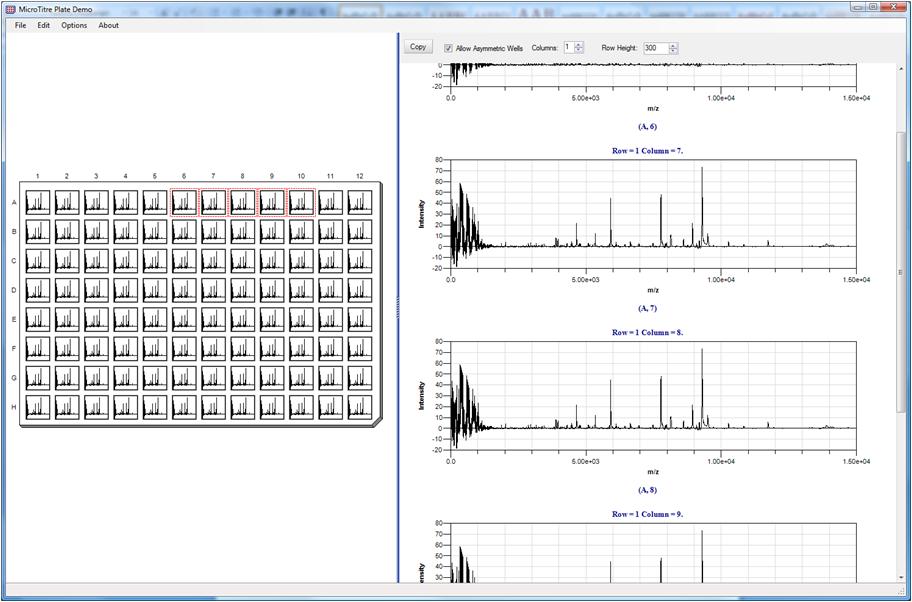Image resolution: width=912 pixels, height=602 pixels.
Task: Click the MicroTitre Plate Demo app icon
Action: 10,9
